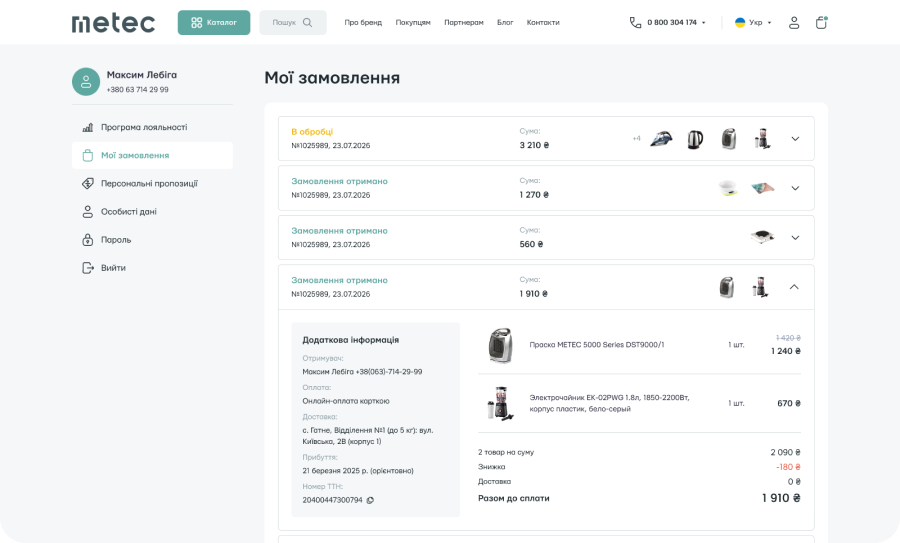900x543 pixels.
Task: Click the blender product image in order details
Action: pos(500,403)
